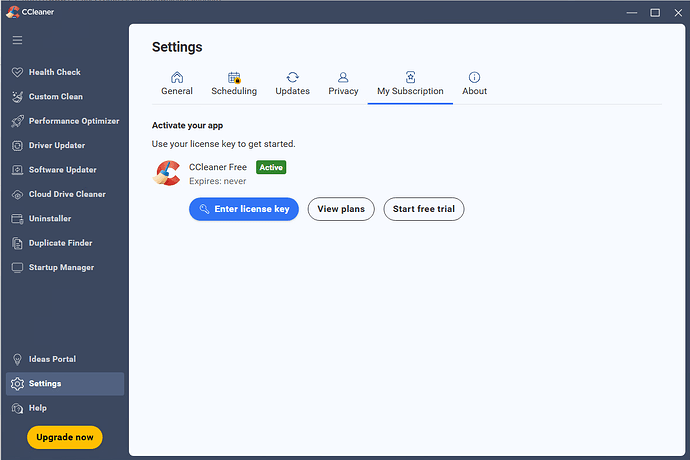Click the Startup Manager monitor icon
The width and height of the screenshot is (690, 460).
pyautogui.click(x=17, y=268)
